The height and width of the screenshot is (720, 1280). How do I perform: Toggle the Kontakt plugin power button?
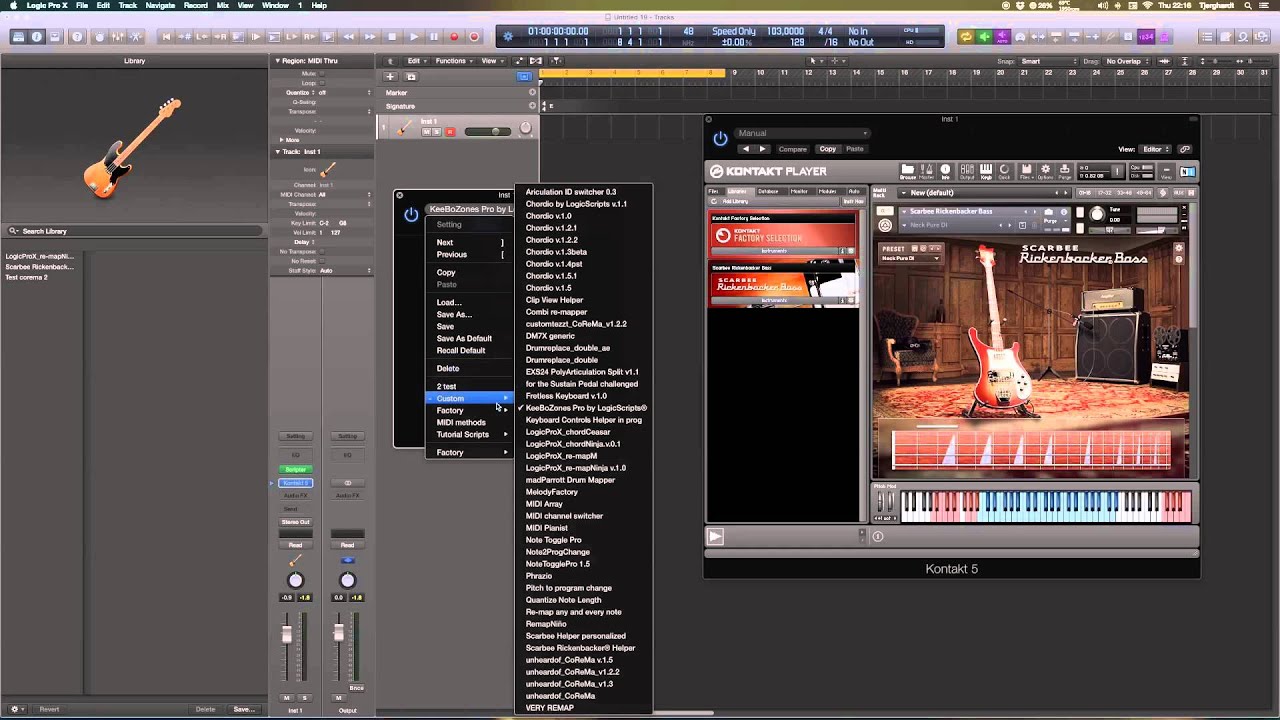(720, 140)
